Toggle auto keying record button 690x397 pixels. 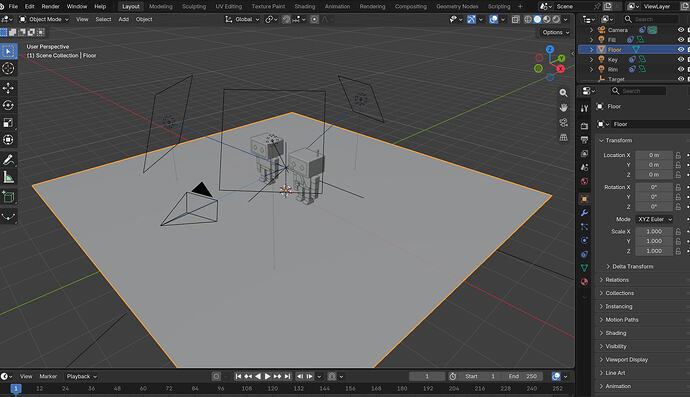pyautogui.click(x=216, y=376)
